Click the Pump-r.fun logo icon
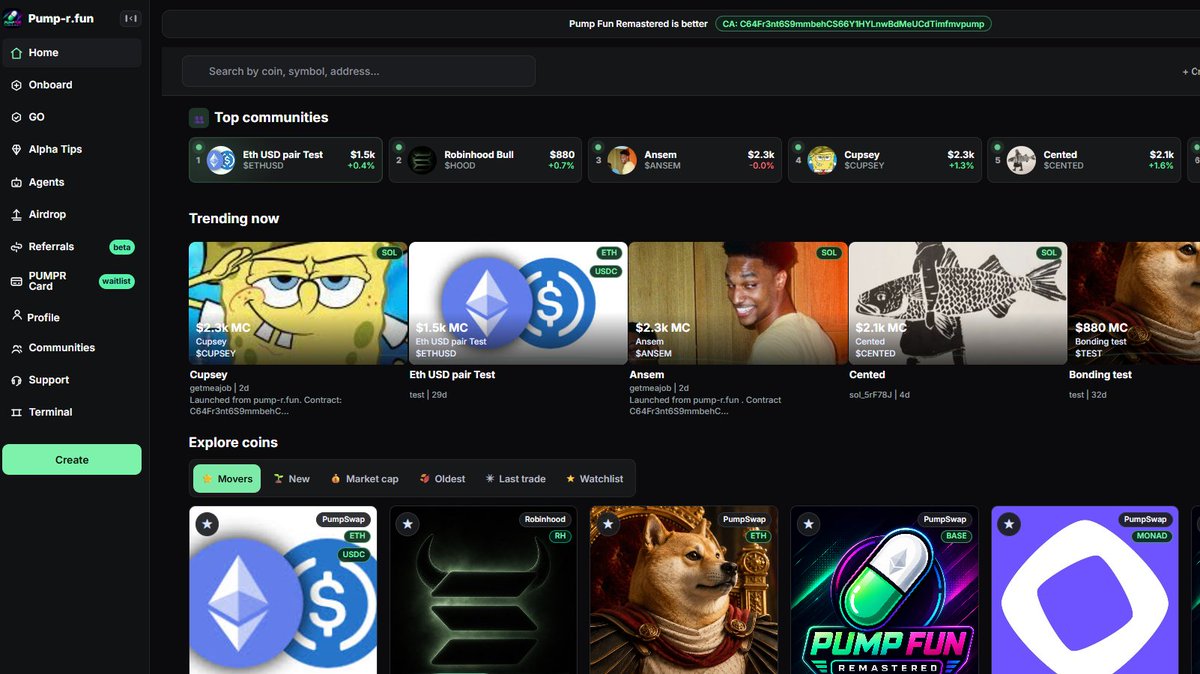1200x674 pixels. pyautogui.click(x=13, y=18)
